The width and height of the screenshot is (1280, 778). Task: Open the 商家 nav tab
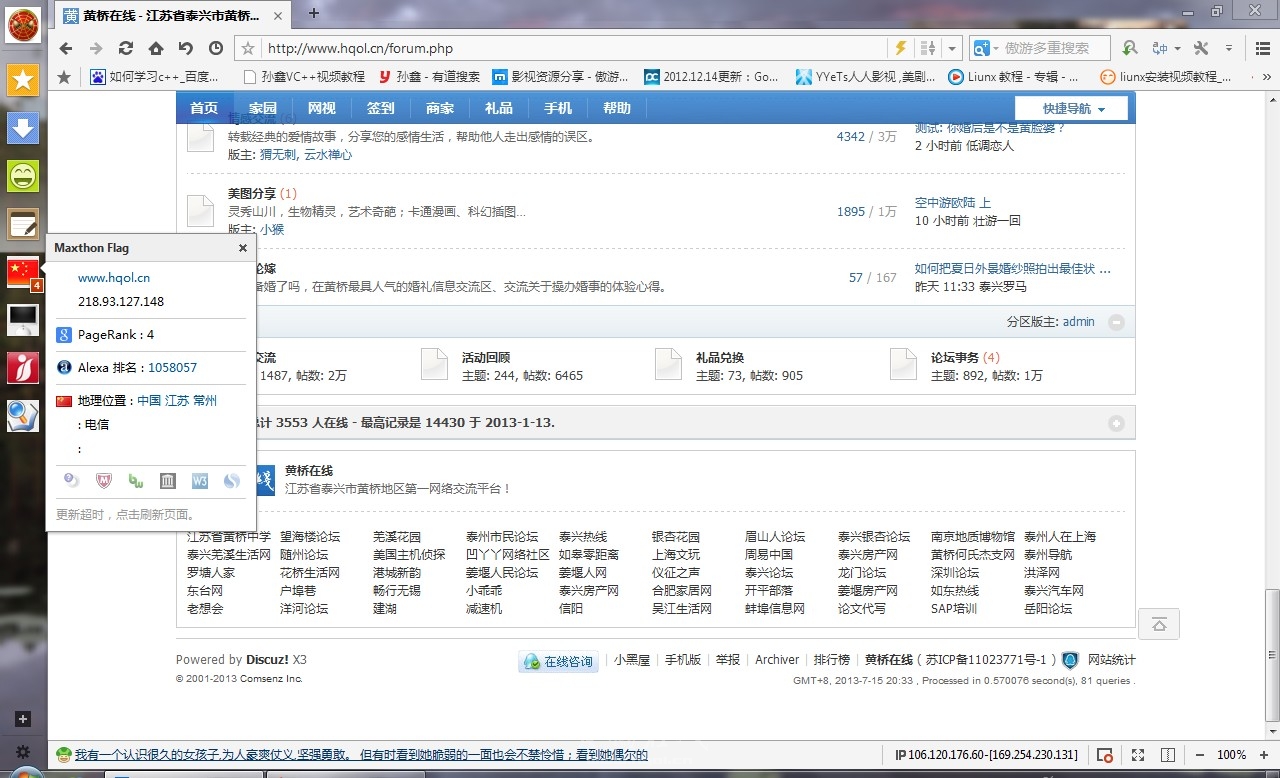tap(440, 108)
